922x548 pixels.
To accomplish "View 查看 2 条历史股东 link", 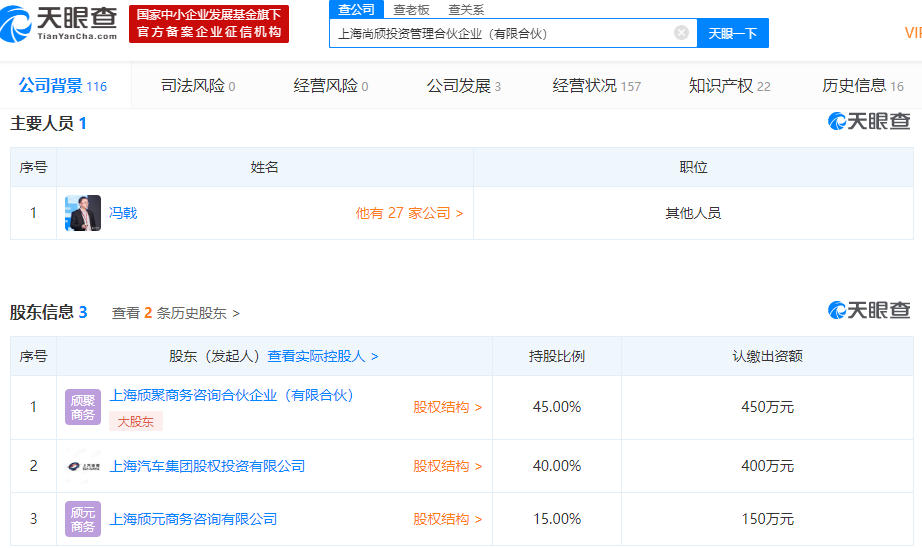I will (176, 313).
